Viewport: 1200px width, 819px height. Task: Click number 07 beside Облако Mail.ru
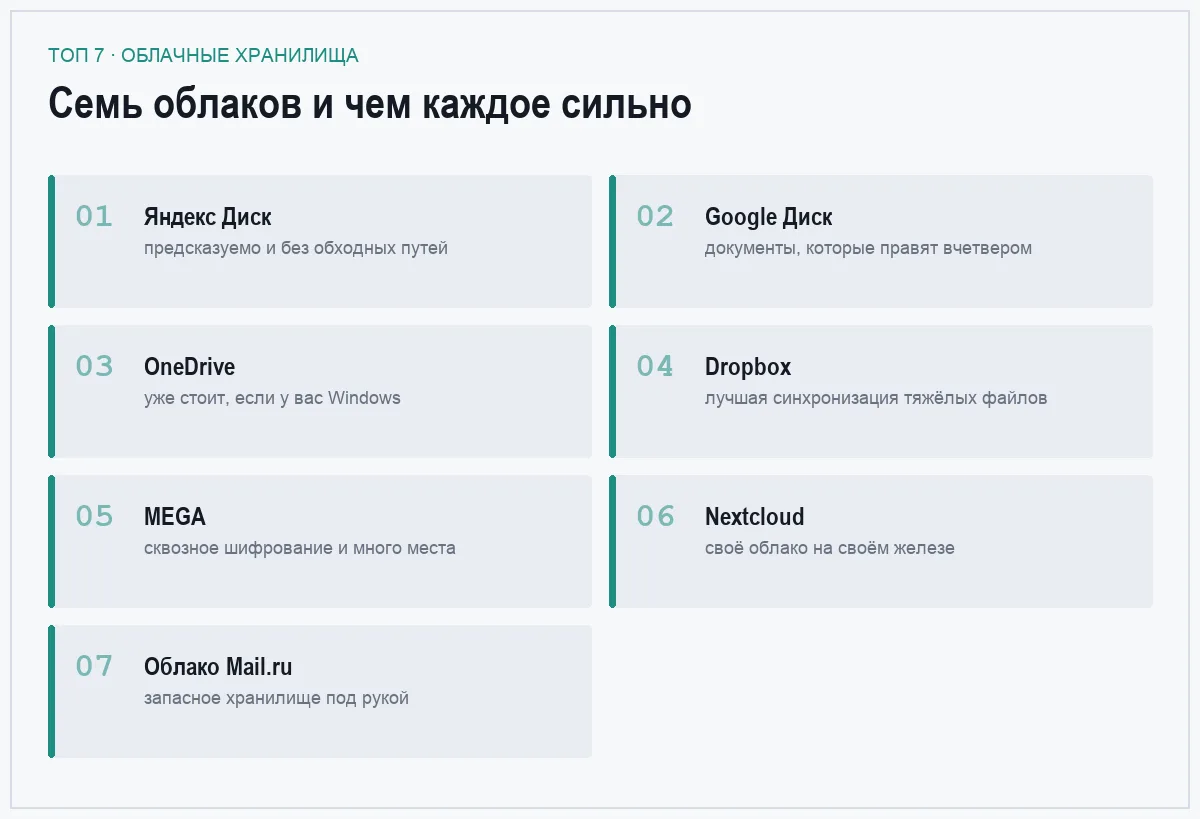pos(94,666)
